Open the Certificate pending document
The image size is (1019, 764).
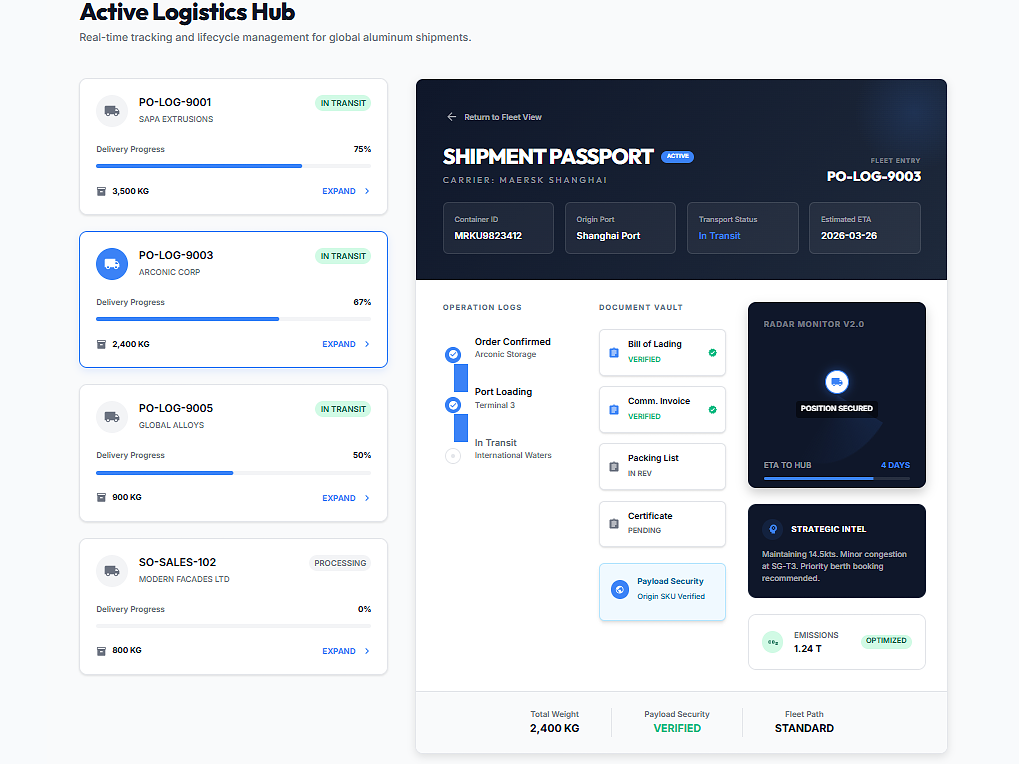pyautogui.click(x=662, y=523)
